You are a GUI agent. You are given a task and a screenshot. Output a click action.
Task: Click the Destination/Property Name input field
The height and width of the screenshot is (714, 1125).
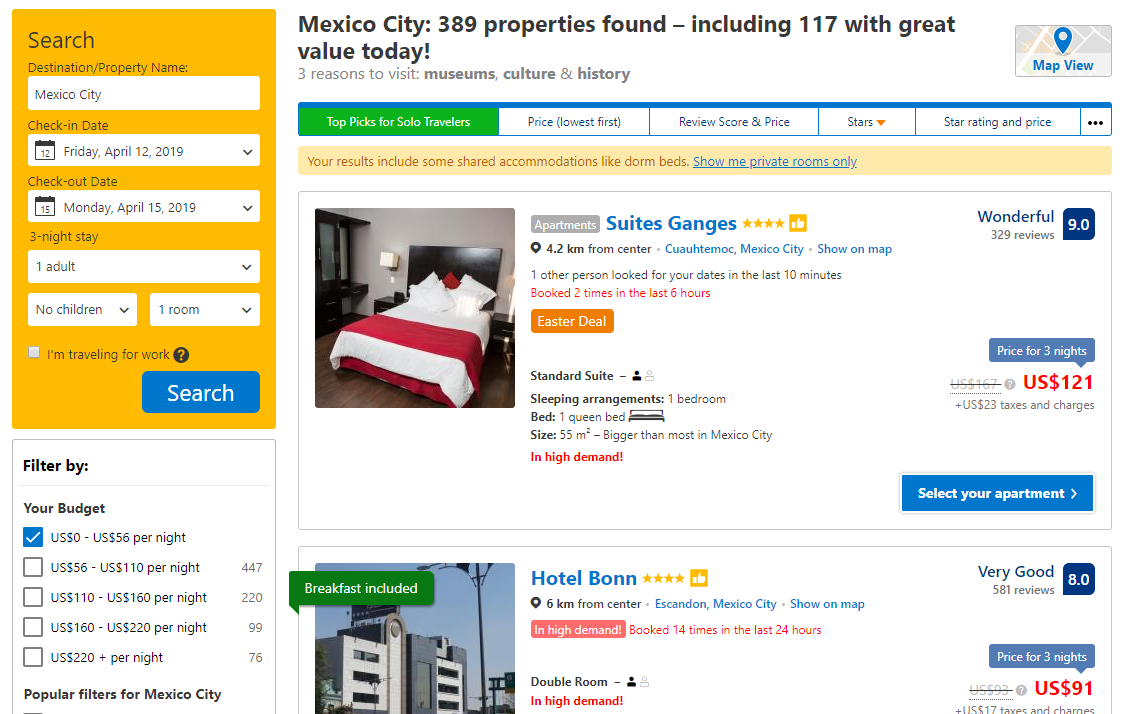click(144, 94)
